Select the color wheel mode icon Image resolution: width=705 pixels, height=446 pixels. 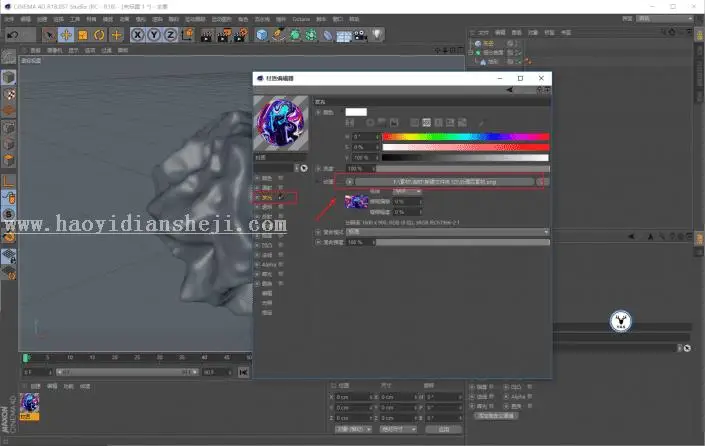pyautogui.click(x=370, y=122)
